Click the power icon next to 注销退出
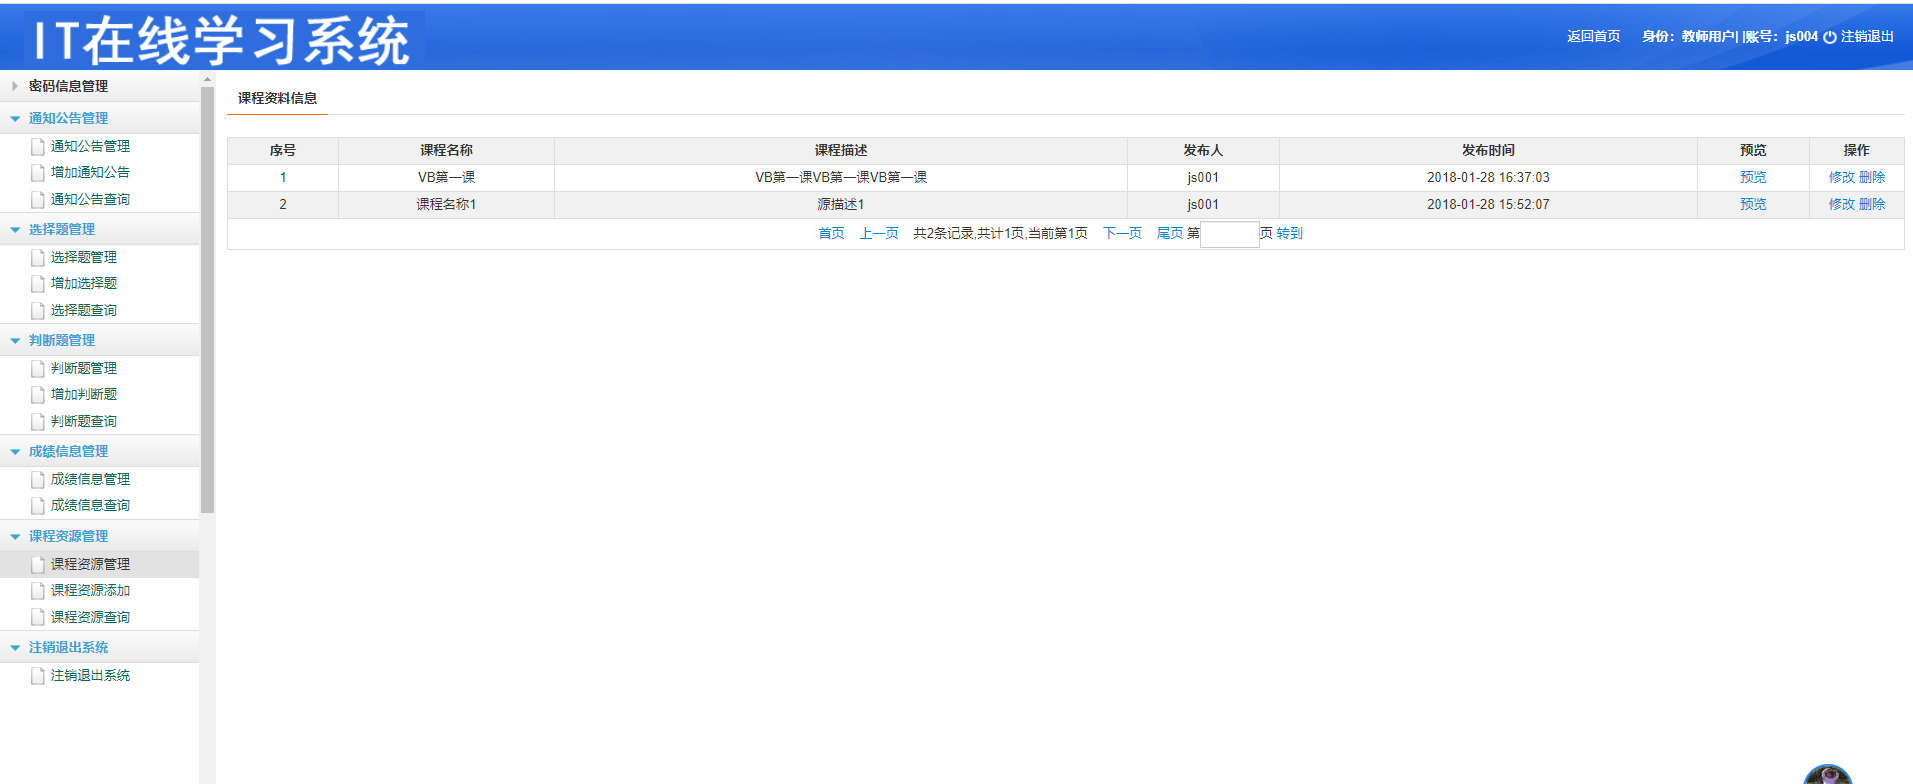Image resolution: width=1913 pixels, height=784 pixels. pos(1830,37)
